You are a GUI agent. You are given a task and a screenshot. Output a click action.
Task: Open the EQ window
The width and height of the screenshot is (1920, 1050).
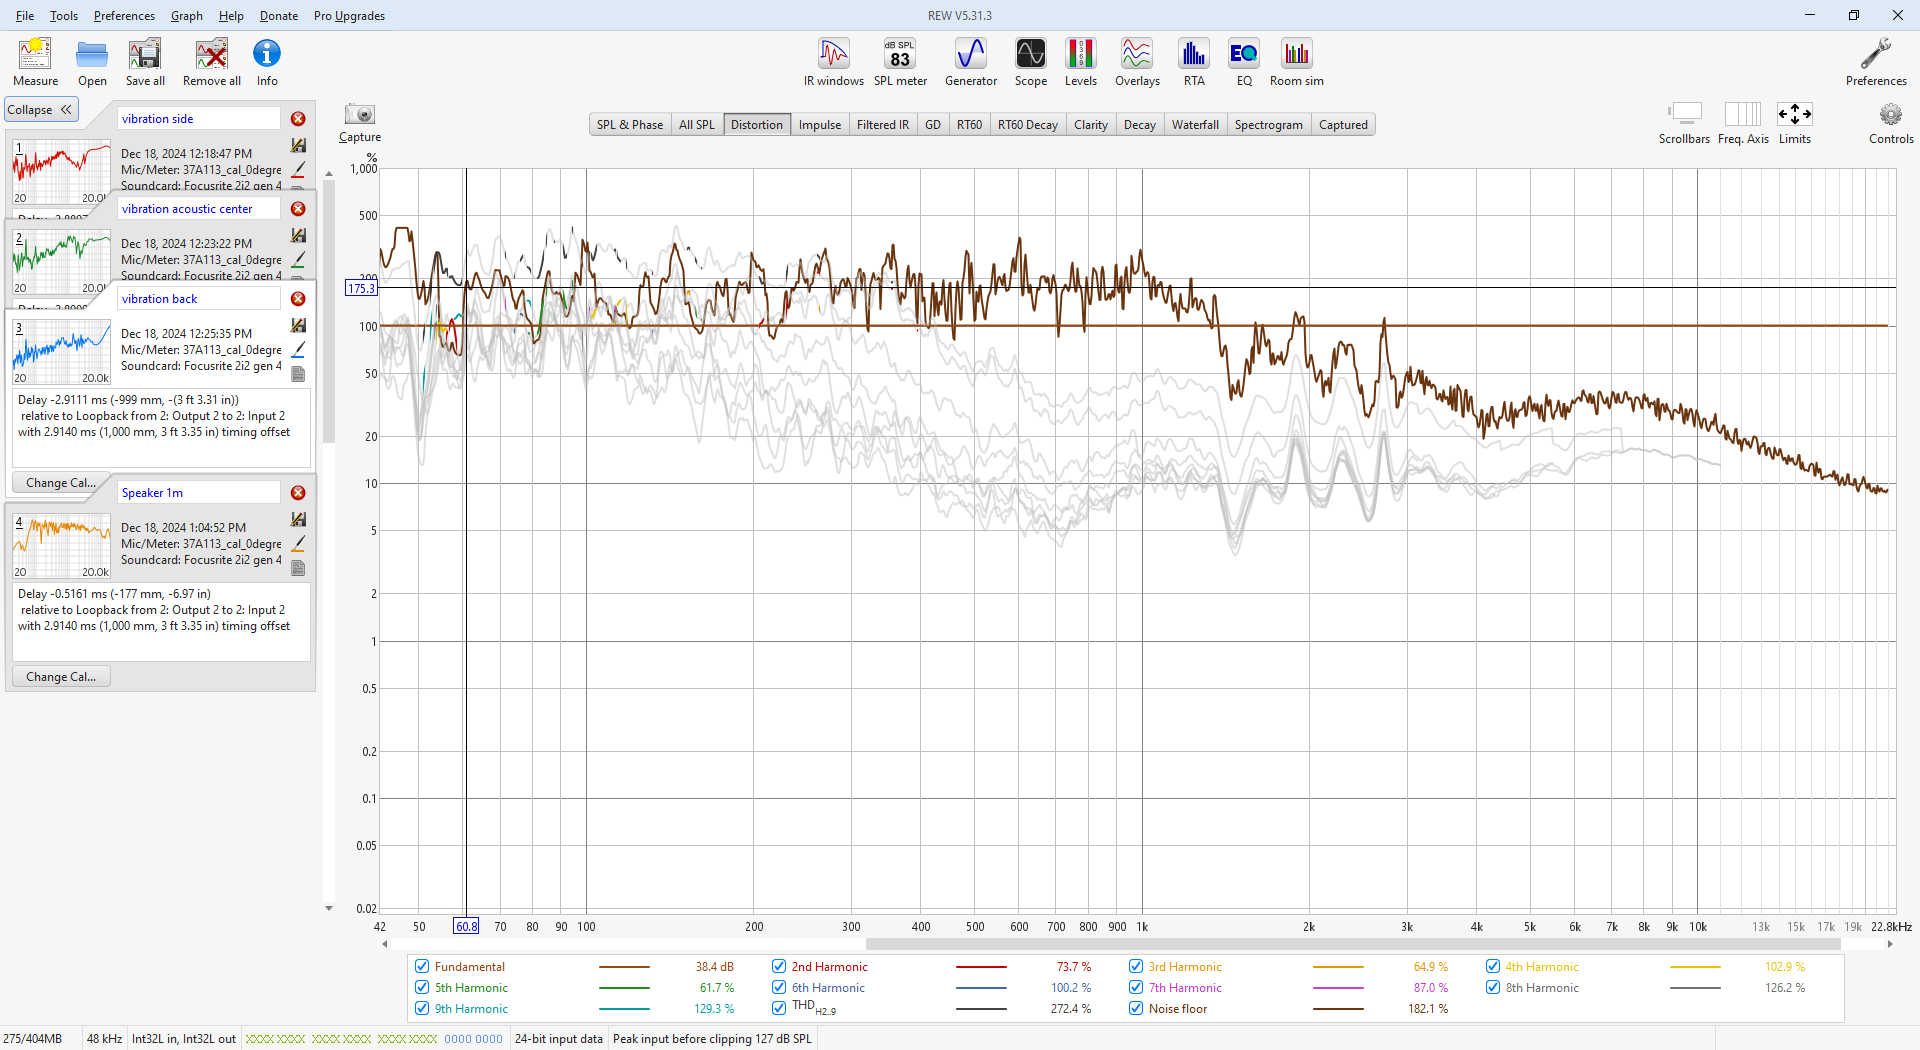(1244, 54)
